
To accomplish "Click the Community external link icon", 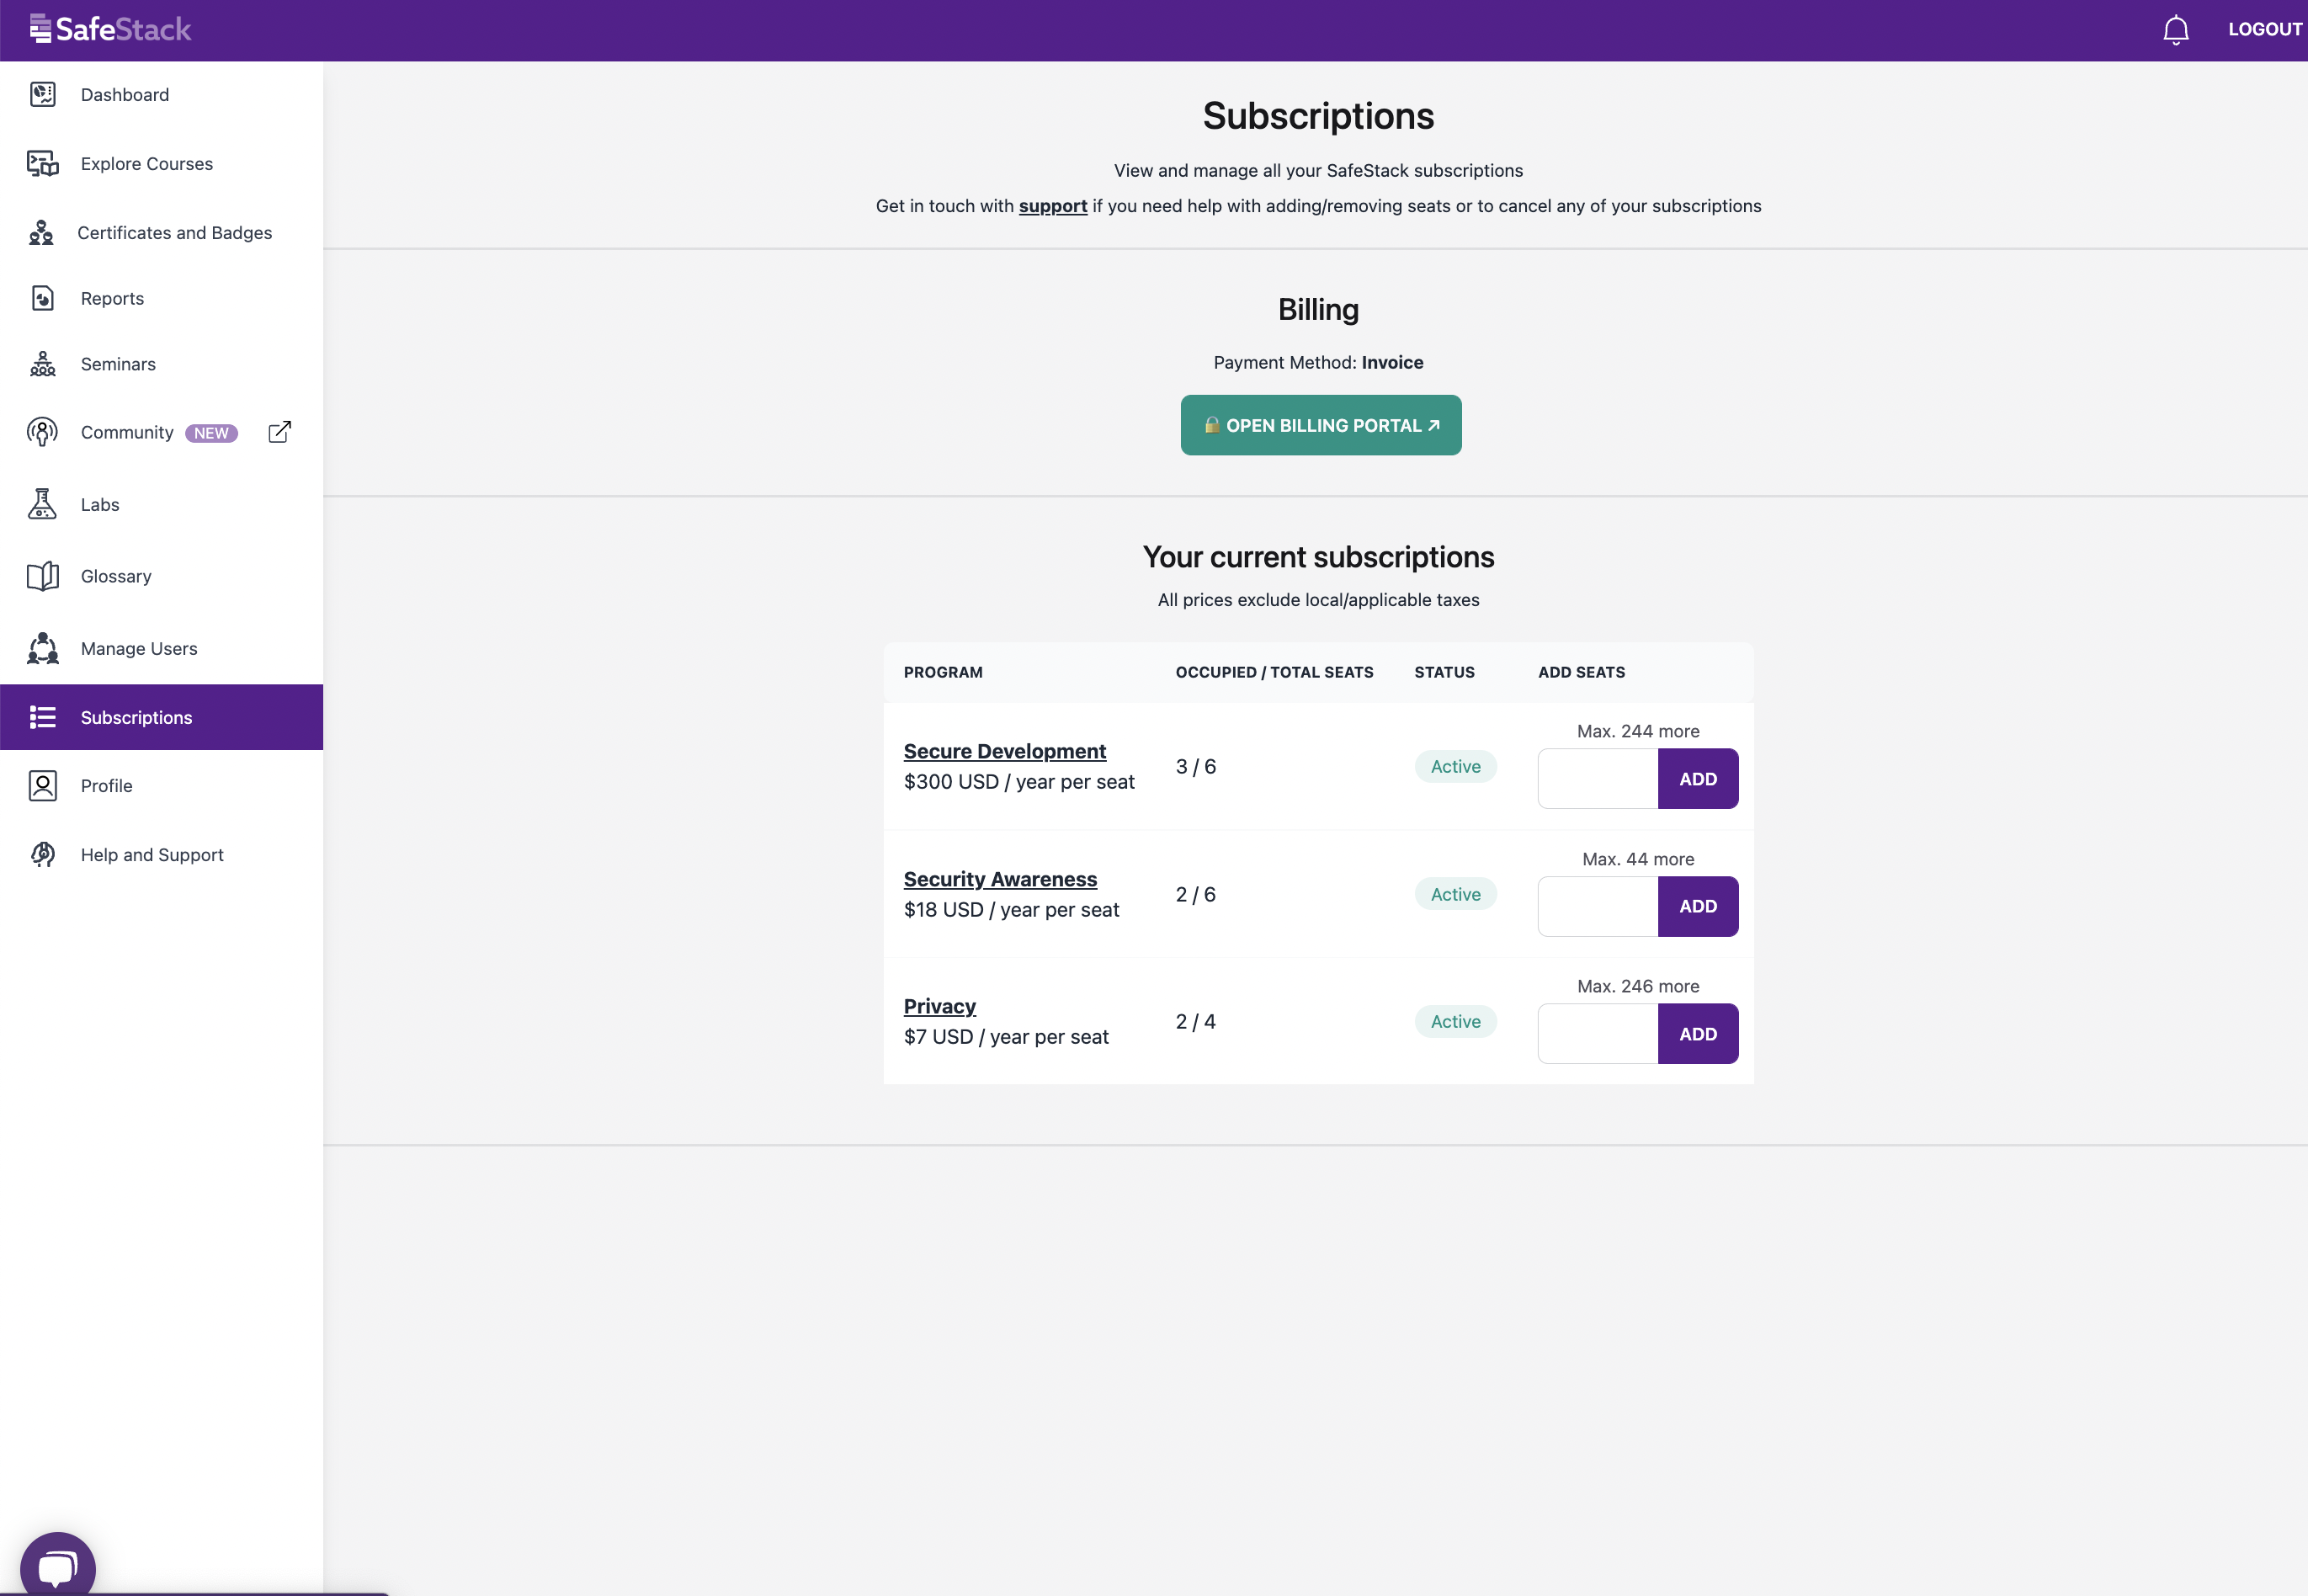I will [x=280, y=432].
